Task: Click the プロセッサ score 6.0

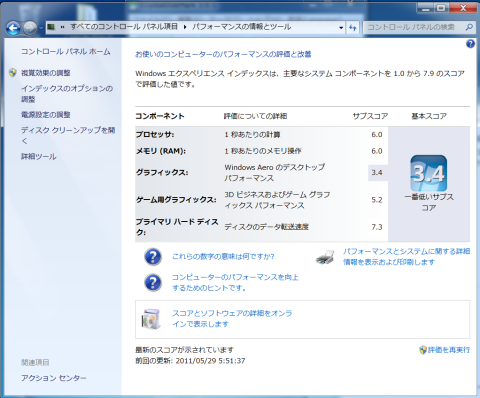Action: point(377,135)
